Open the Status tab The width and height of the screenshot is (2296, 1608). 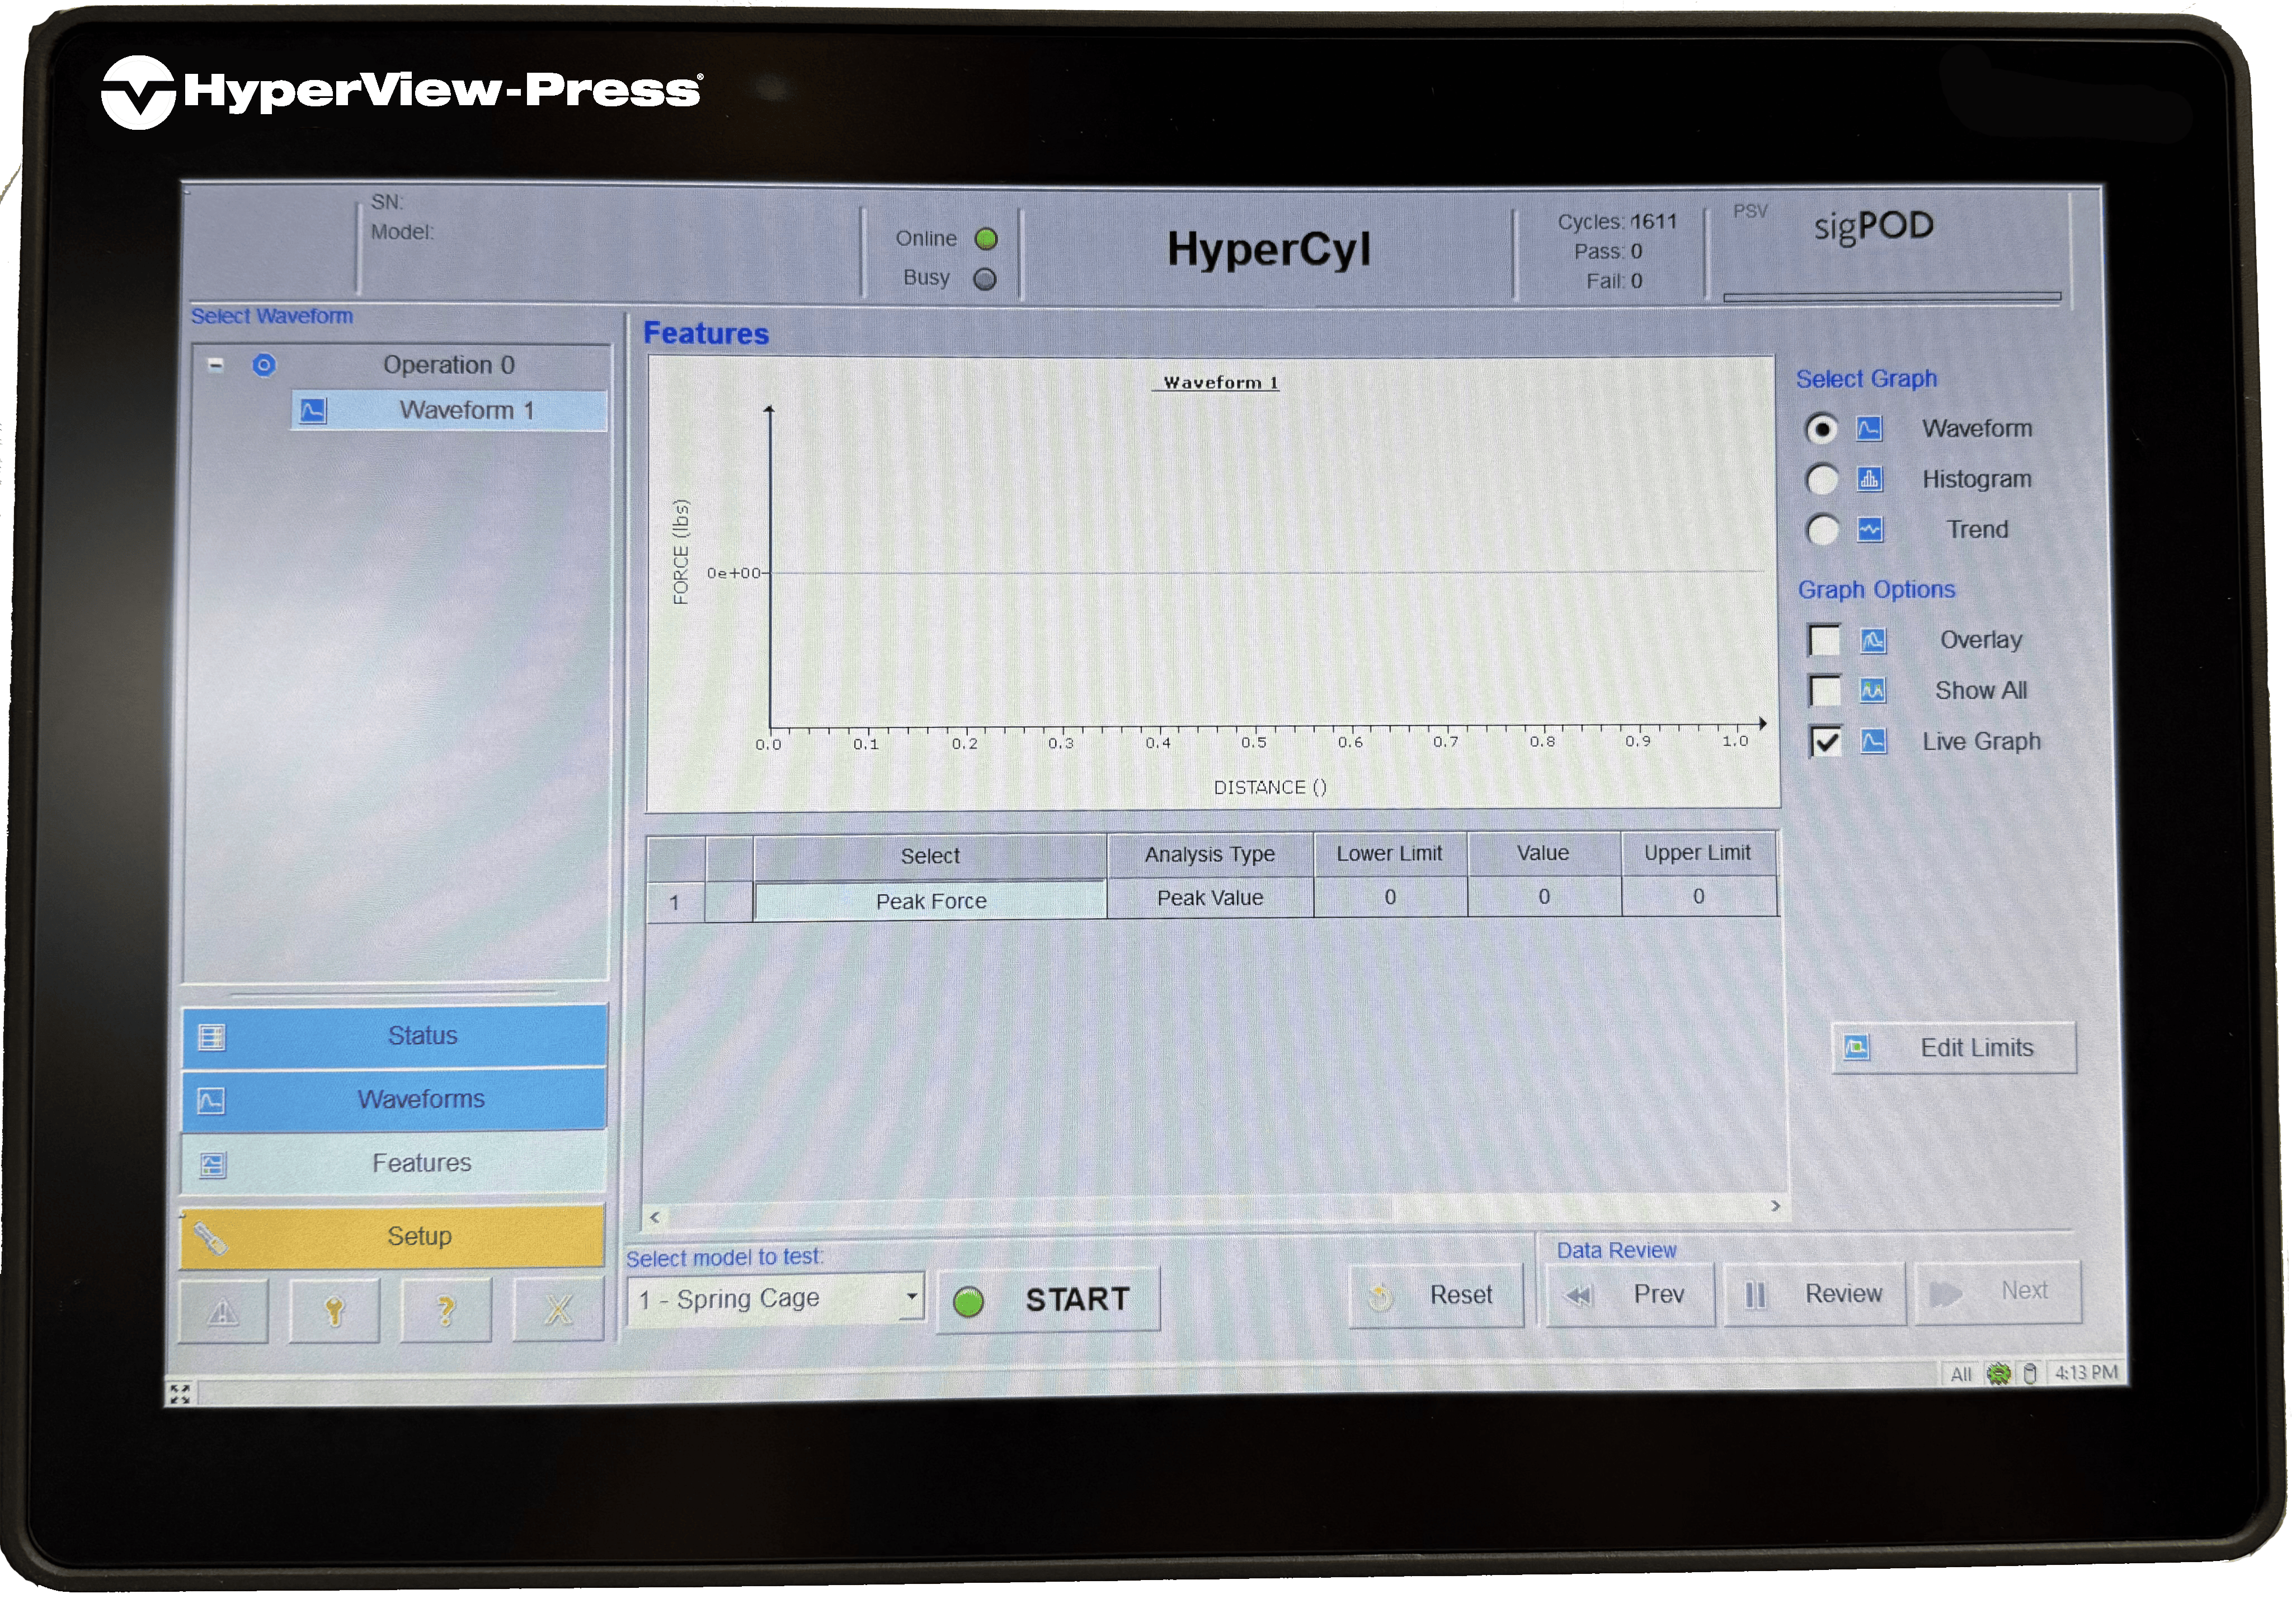[394, 1037]
